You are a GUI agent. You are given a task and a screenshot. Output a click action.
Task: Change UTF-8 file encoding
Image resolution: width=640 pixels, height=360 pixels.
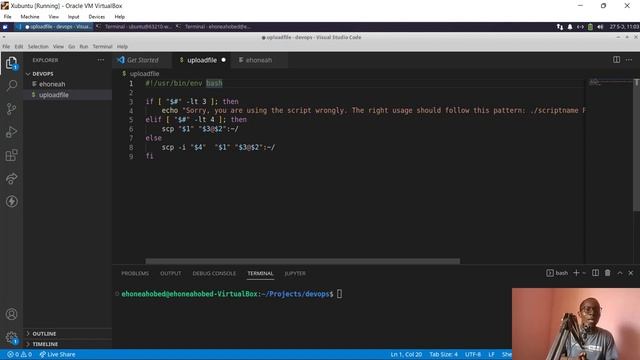point(473,354)
